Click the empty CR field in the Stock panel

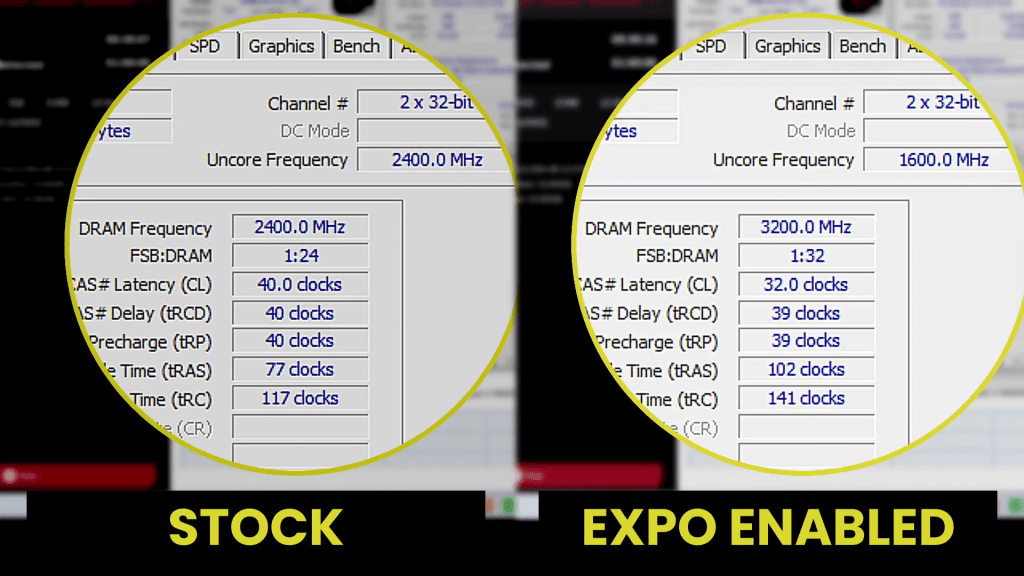tap(300, 428)
